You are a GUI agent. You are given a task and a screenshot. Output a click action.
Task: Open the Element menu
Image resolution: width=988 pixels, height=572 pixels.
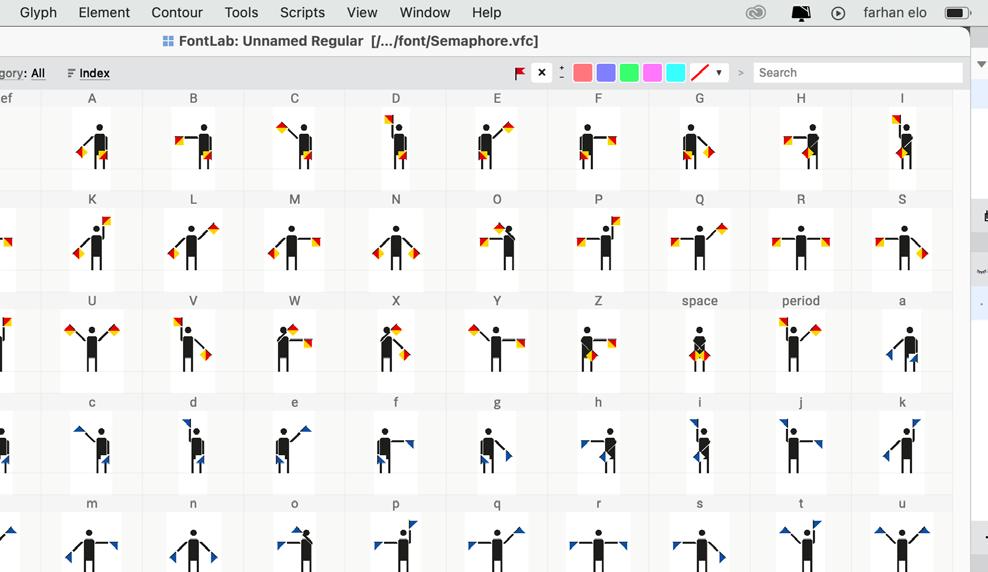[x=104, y=13]
